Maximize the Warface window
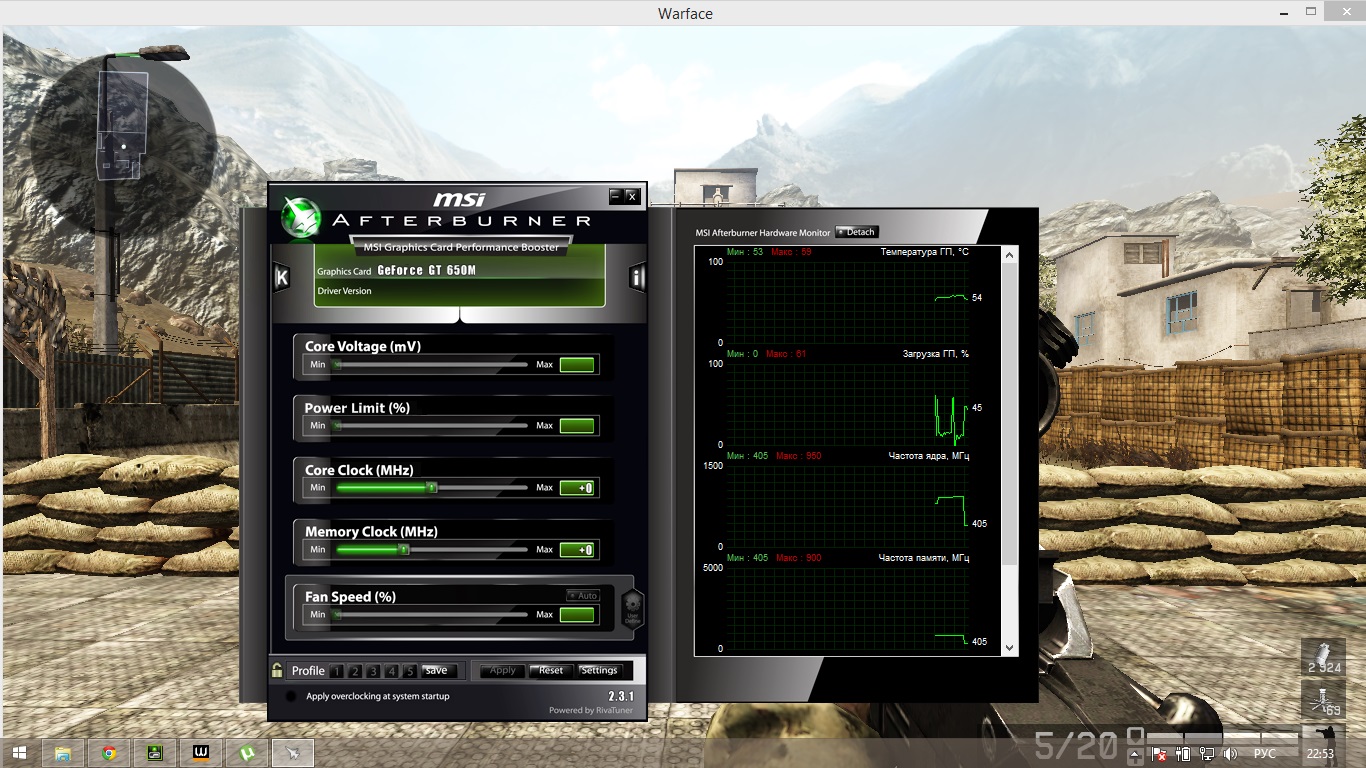 point(1313,12)
